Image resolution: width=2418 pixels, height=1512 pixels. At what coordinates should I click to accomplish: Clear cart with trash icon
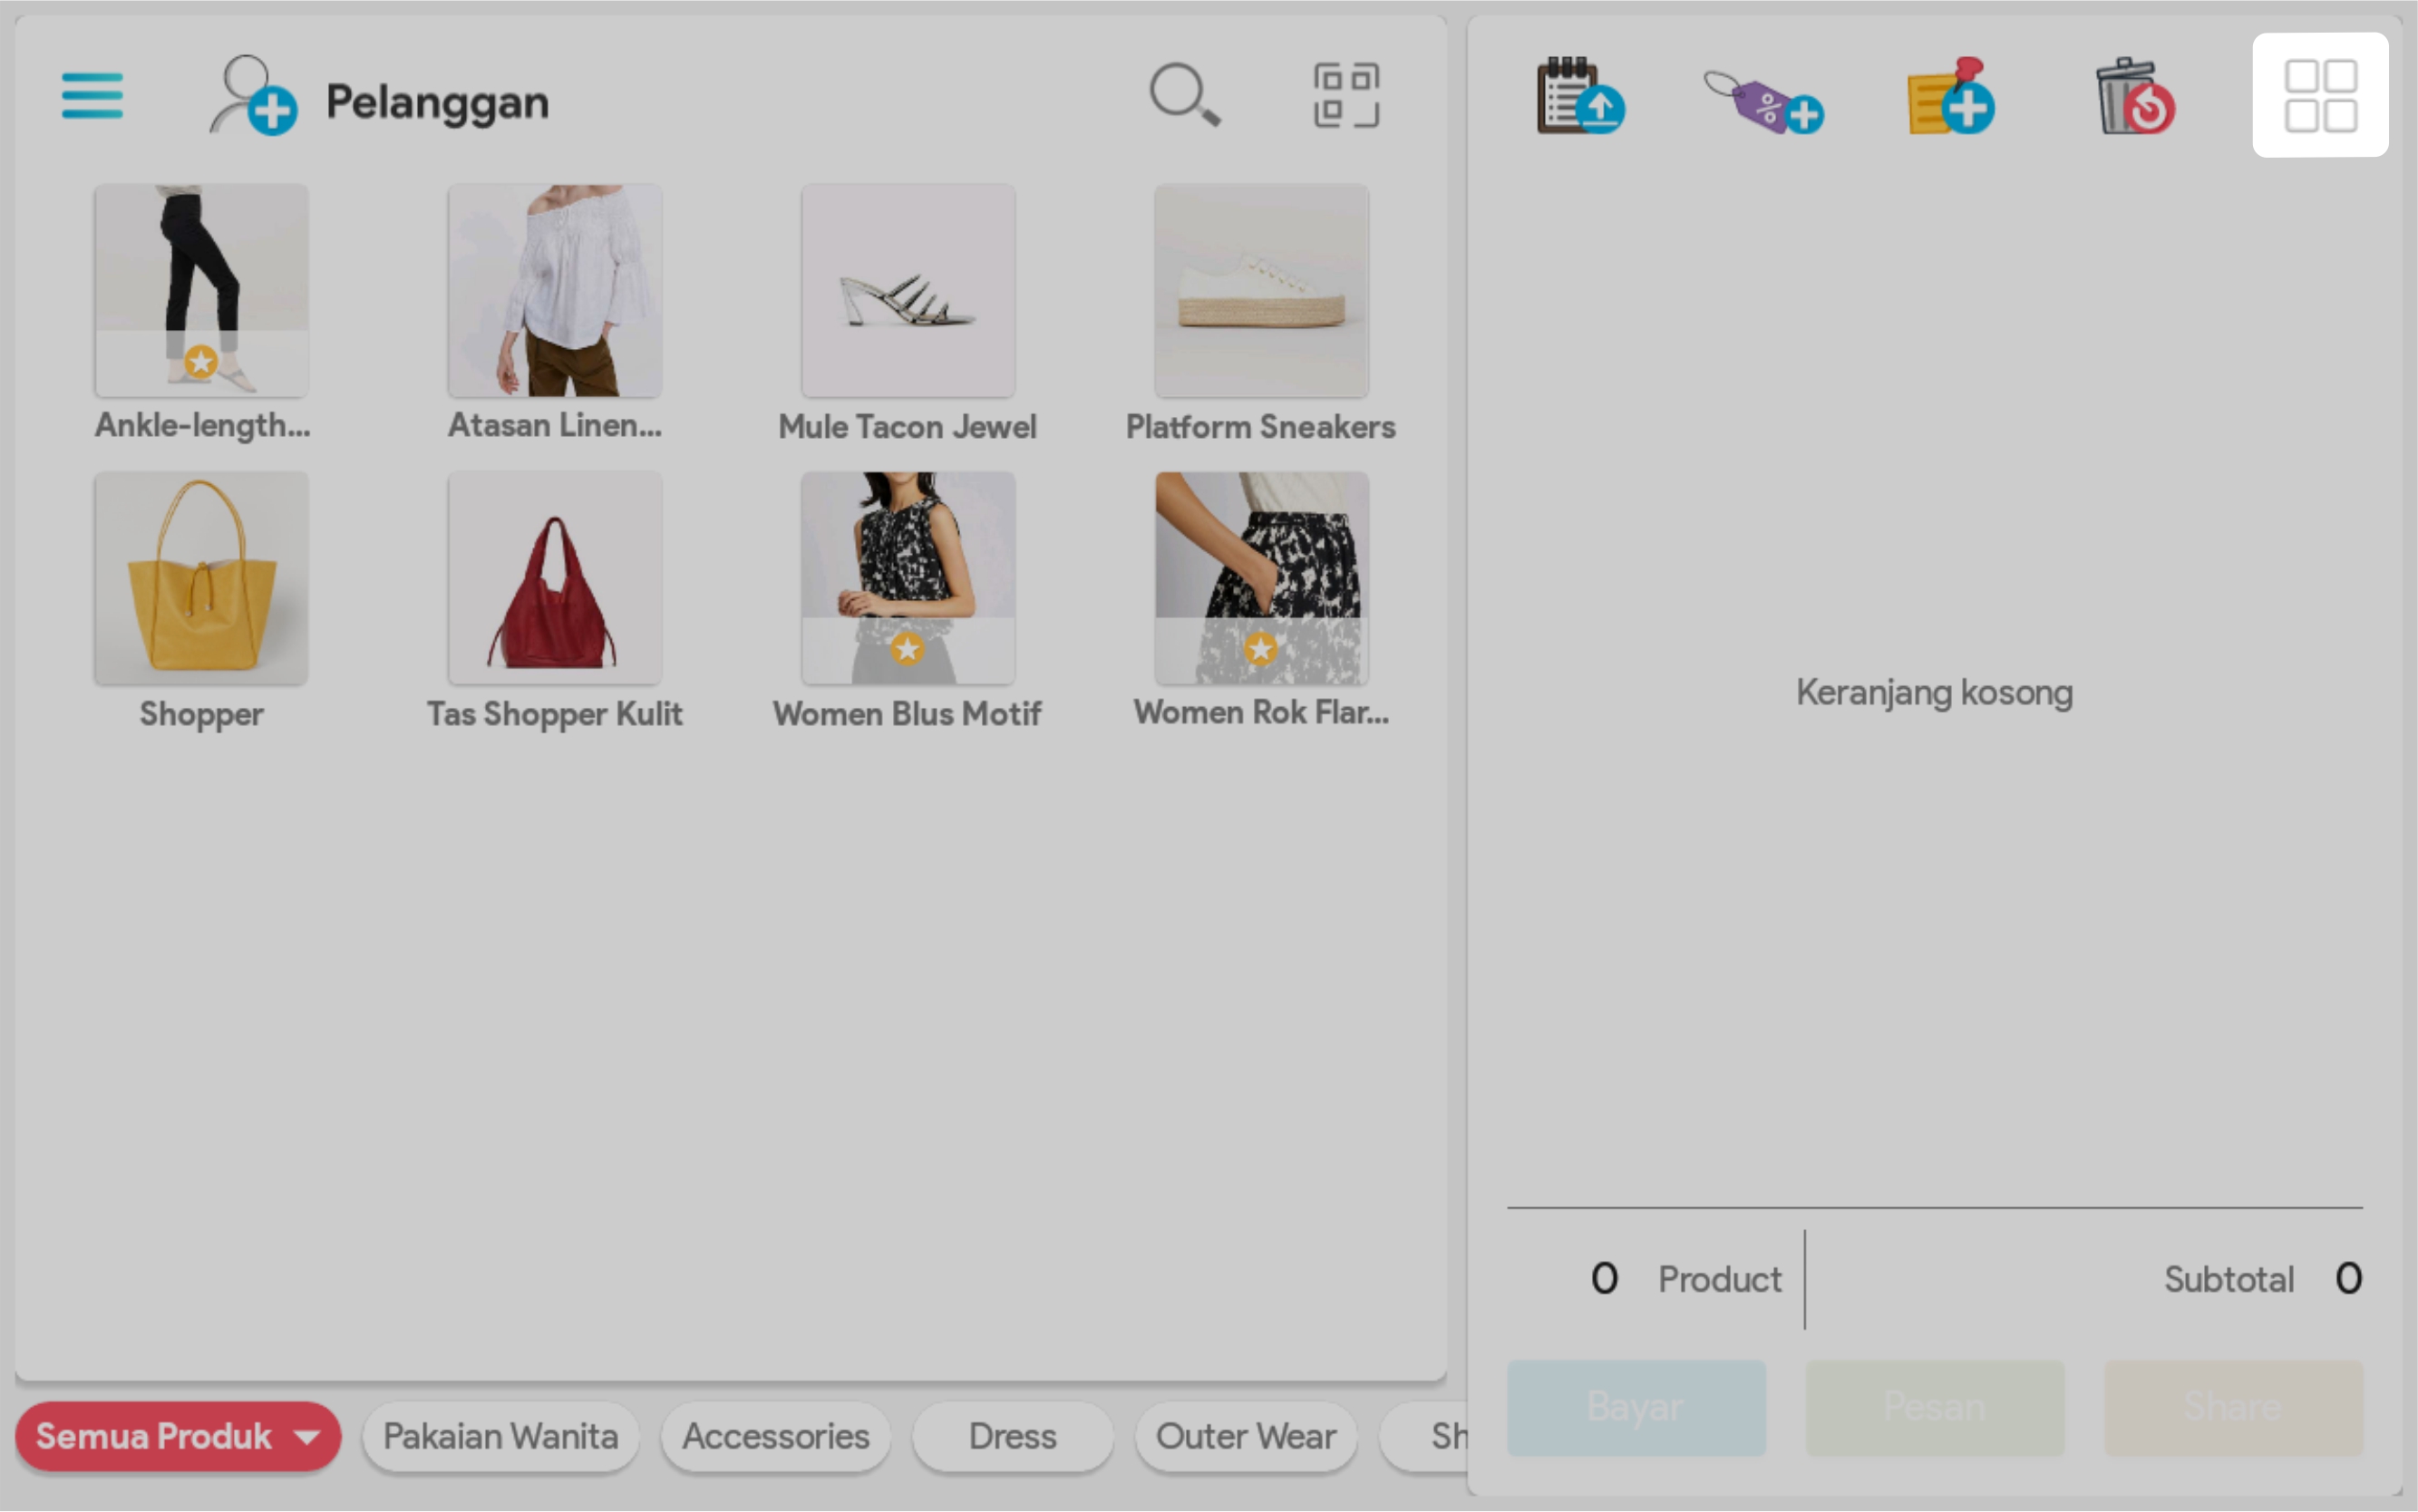2134,96
